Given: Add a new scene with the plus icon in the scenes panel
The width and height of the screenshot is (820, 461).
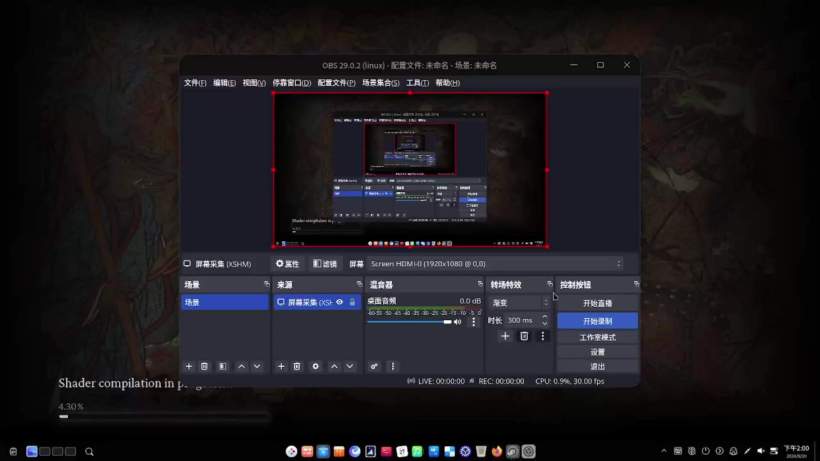Looking at the screenshot, I should [189, 366].
